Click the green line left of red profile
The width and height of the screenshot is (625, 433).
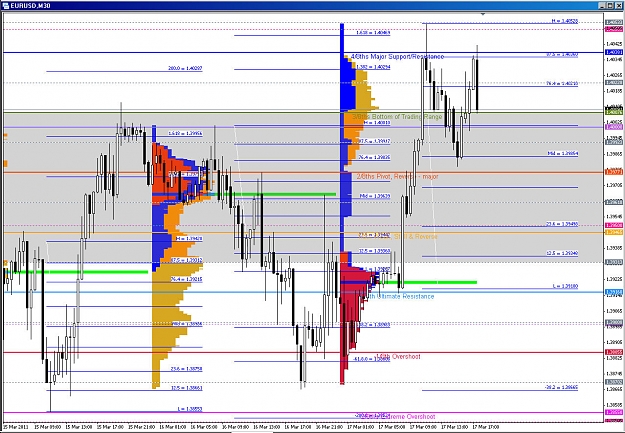point(275,194)
